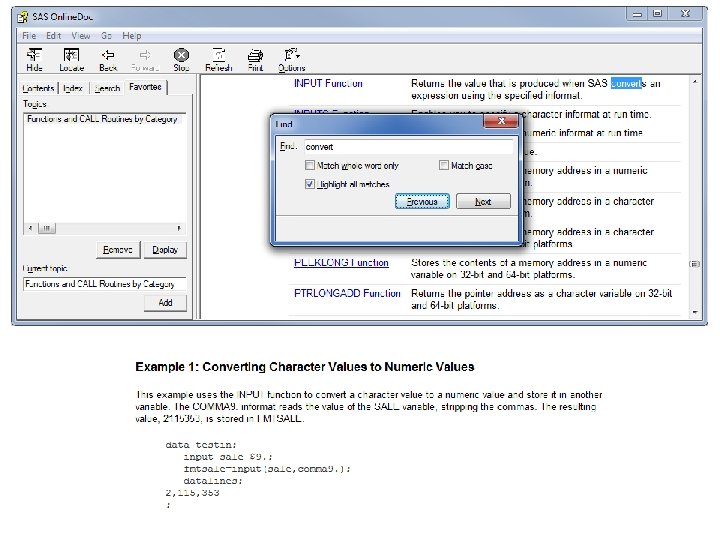Click the Print toolbar icon
The width and height of the screenshot is (720, 540).
[255, 60]
